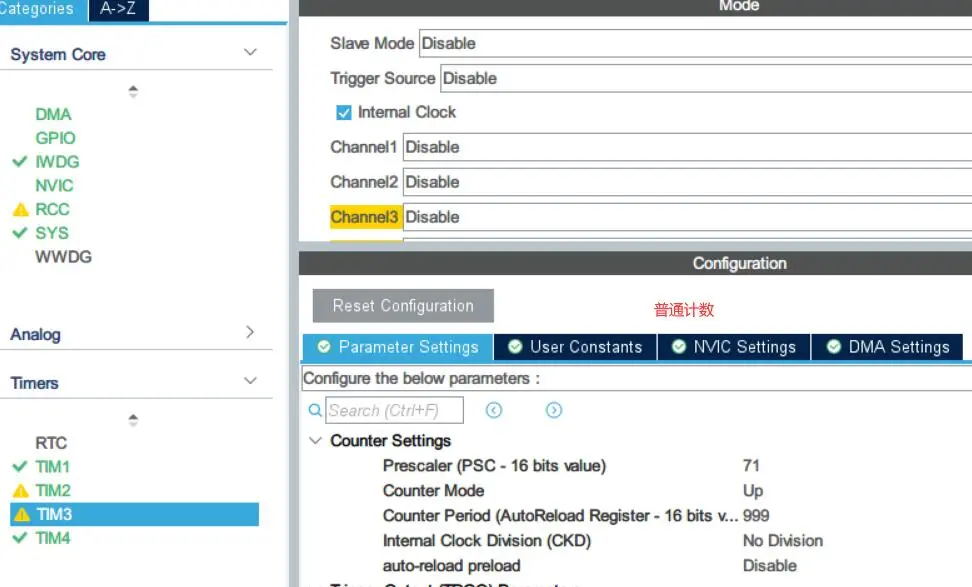Click the next search result arrow icon
The width and height of the screenshot is (972, 587).
click(554, 410)
